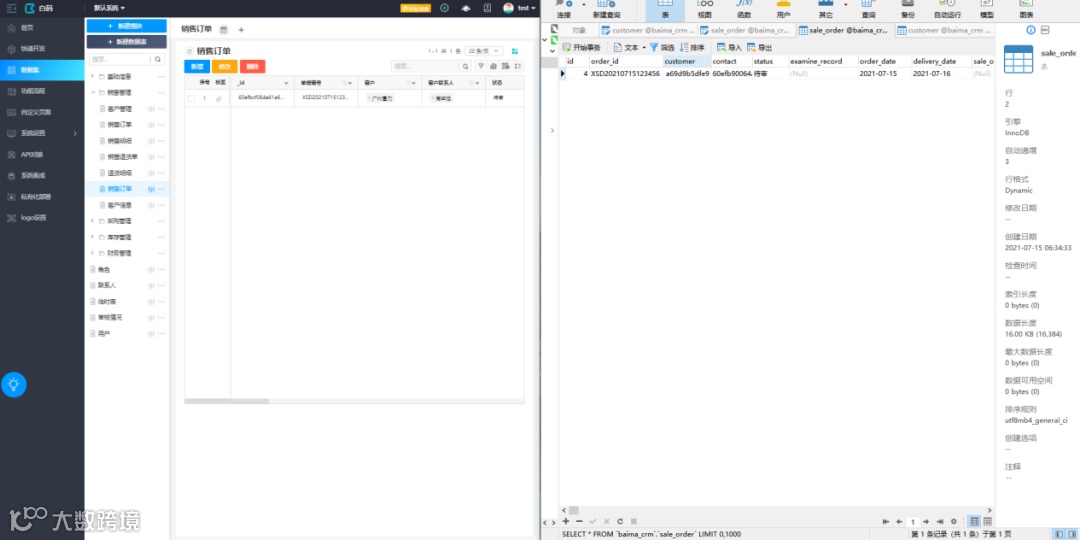The height and width of the screenshot is (540, 1080).
Task: Click the cloud icon in top bar
Action: tap(466, 8)
